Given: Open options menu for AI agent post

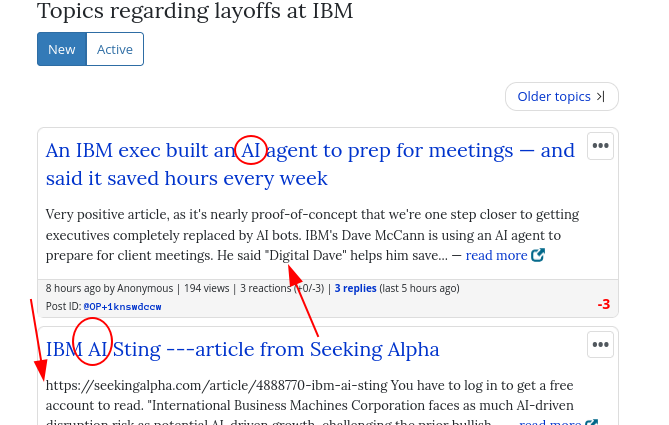Looking at the screenshot, I should pyautogui.click(x=600, y=146).
